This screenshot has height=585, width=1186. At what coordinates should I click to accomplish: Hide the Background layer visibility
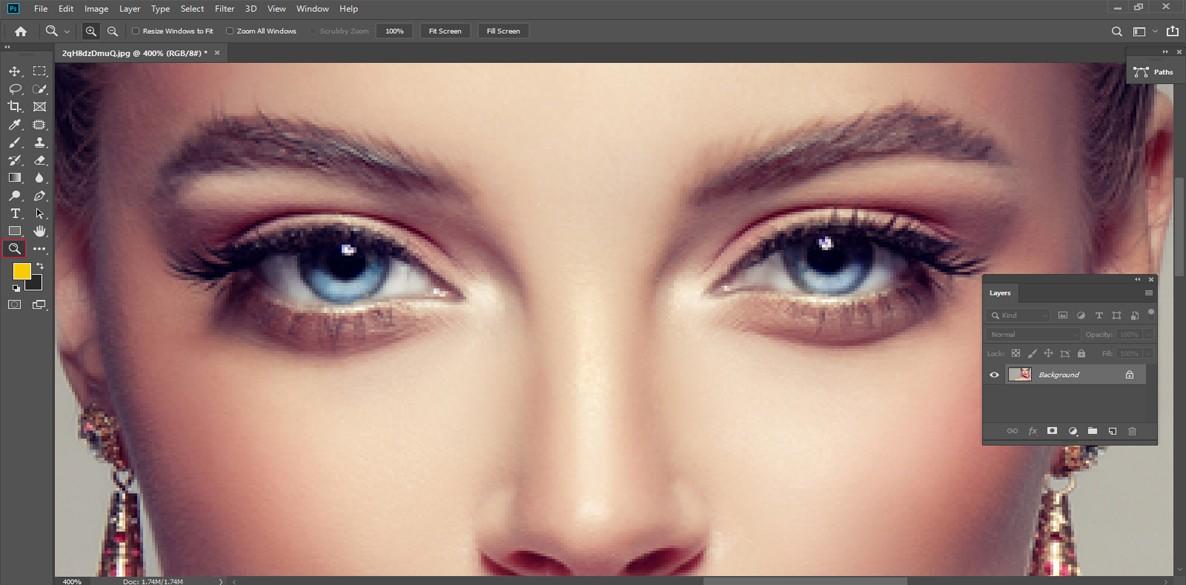(994, 374)
